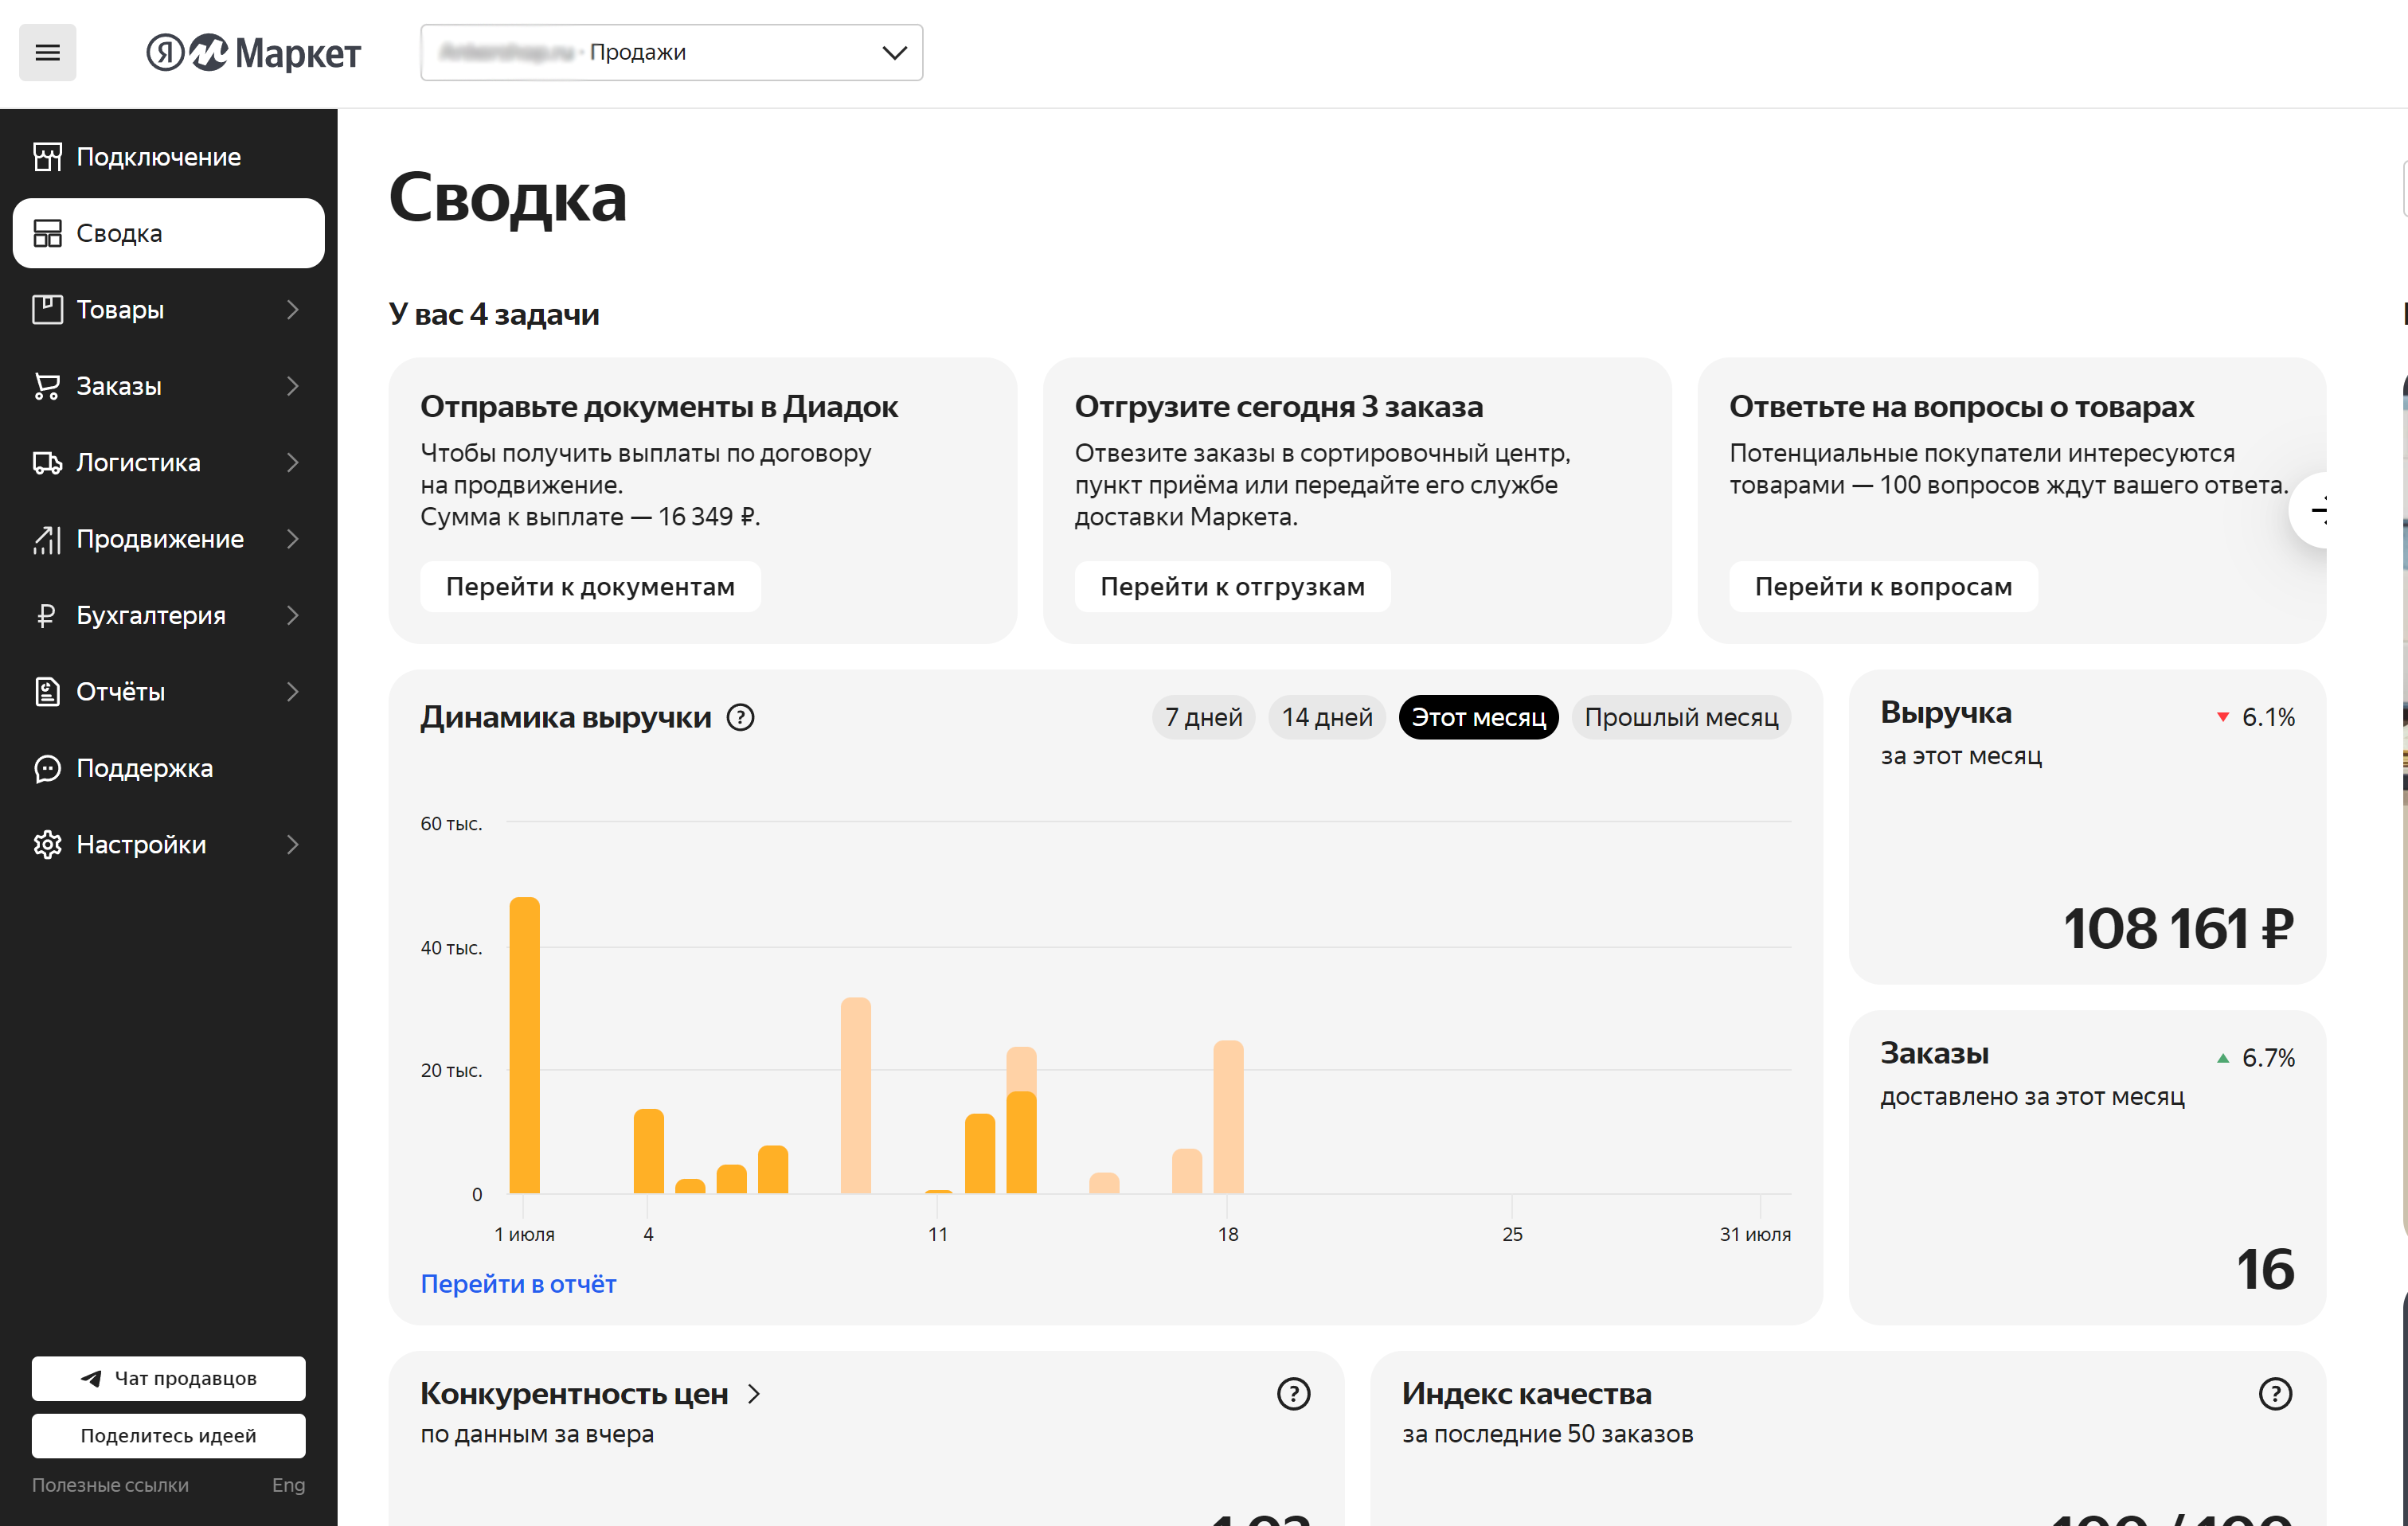Open the Конкурентность цен help icon
Viewport: 2408px width, 1526px height.
tap(1293, 1394)
